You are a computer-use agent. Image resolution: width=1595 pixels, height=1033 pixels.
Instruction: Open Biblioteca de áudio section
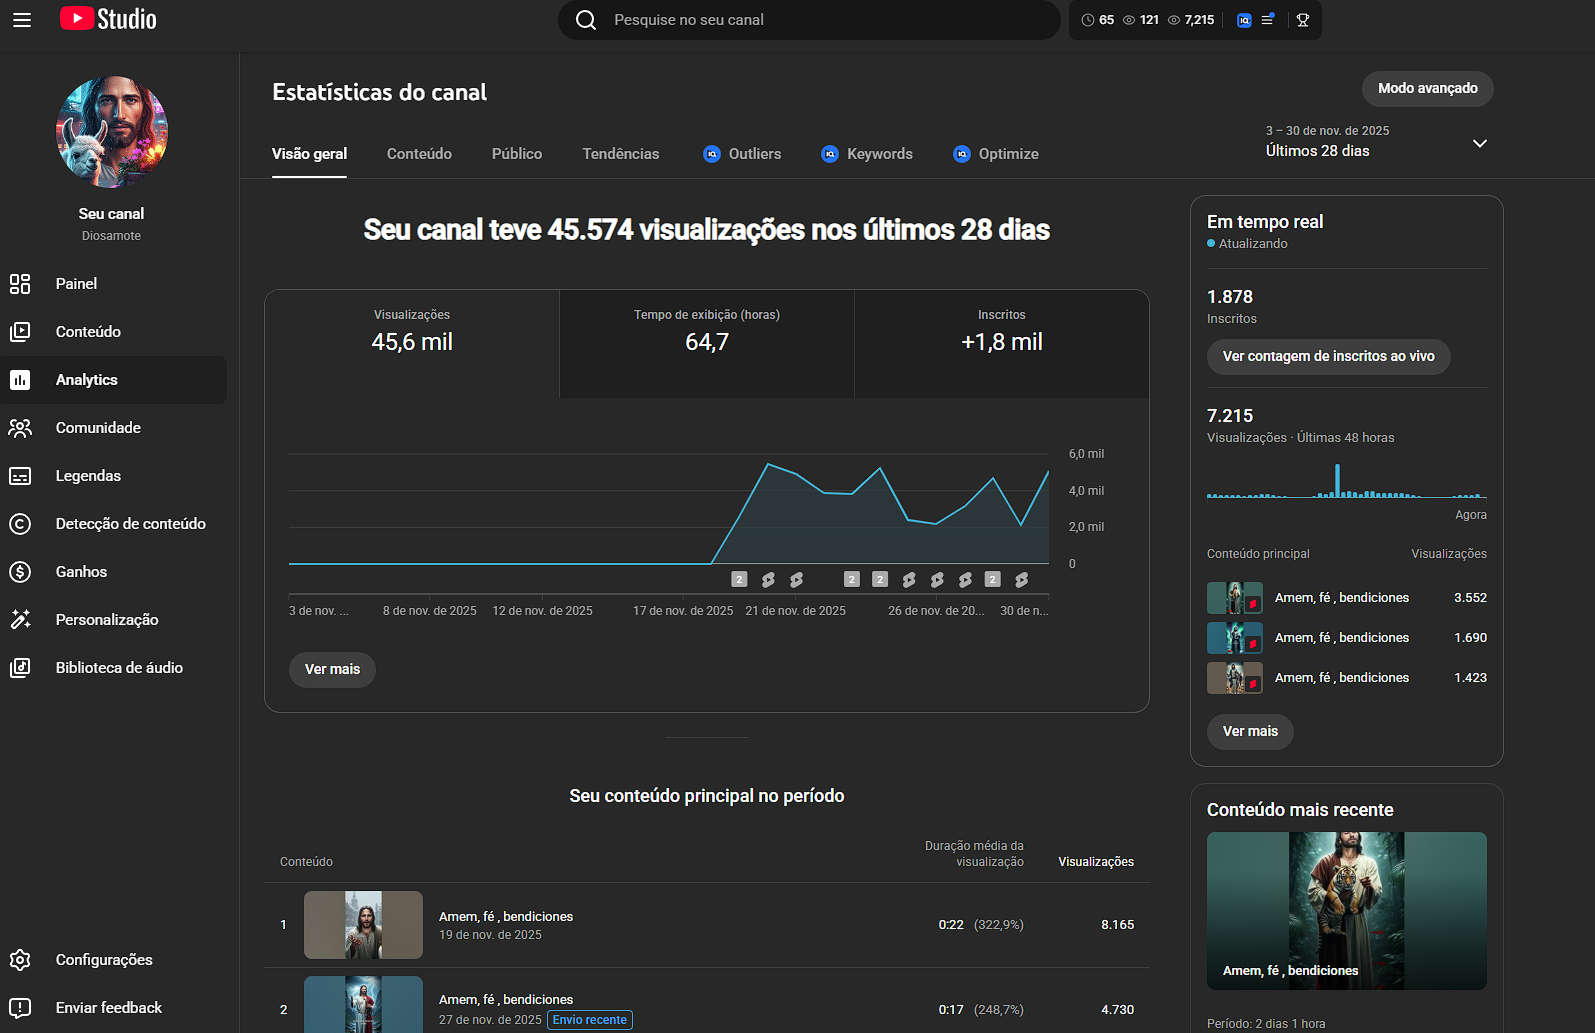[119, 668]
